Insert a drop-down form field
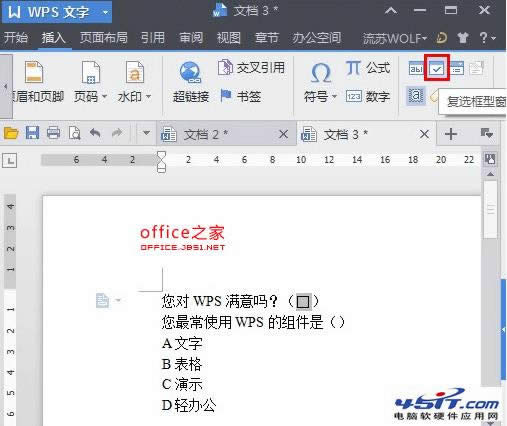The image size is (507, 426). click(457, 68)
